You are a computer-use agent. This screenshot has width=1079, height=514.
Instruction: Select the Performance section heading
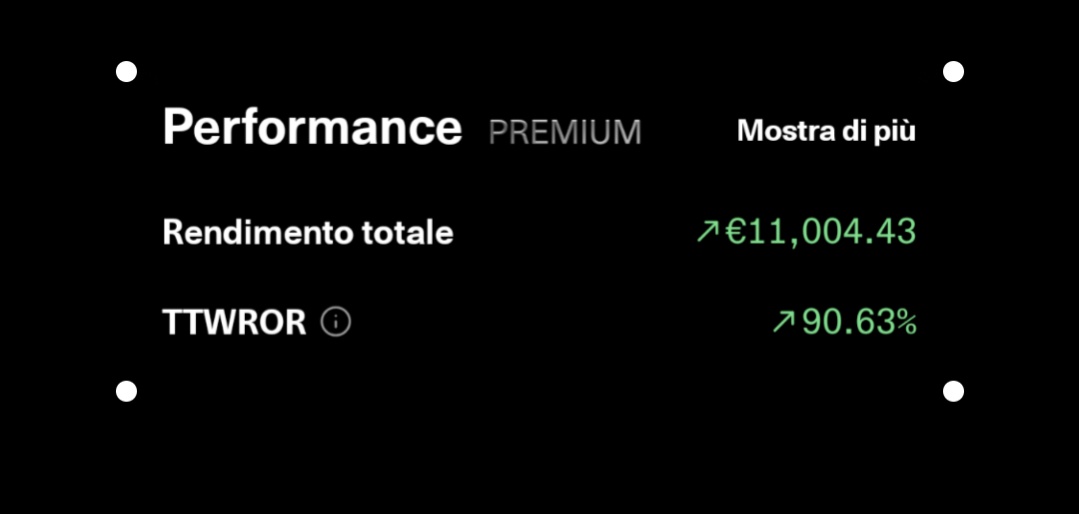click(x=312, y=127)
